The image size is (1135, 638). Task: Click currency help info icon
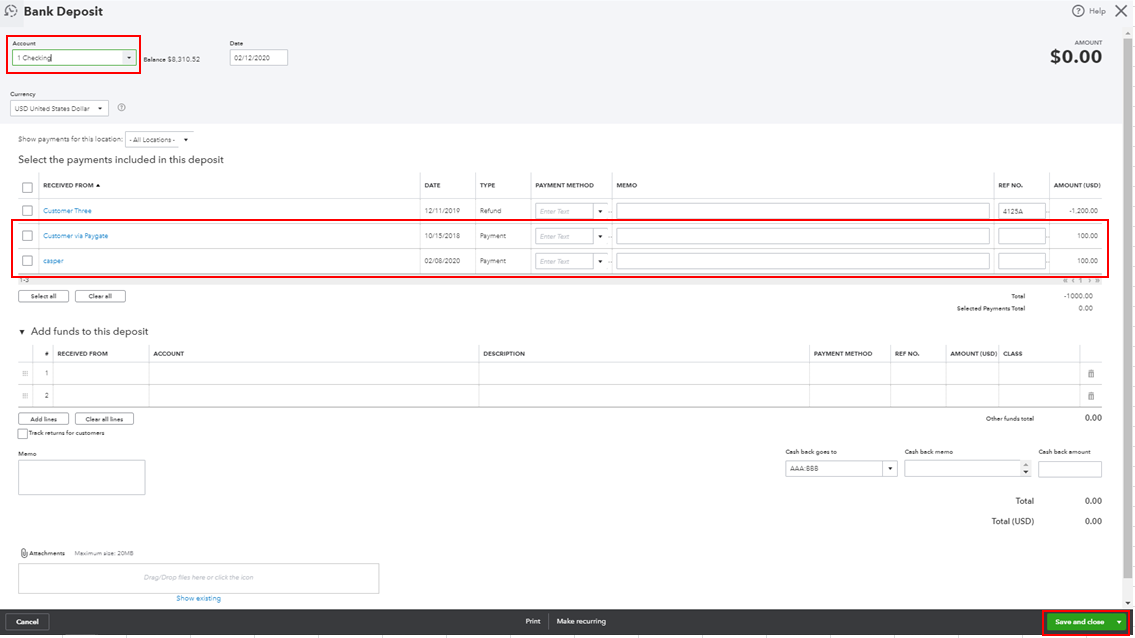(121, 108)
